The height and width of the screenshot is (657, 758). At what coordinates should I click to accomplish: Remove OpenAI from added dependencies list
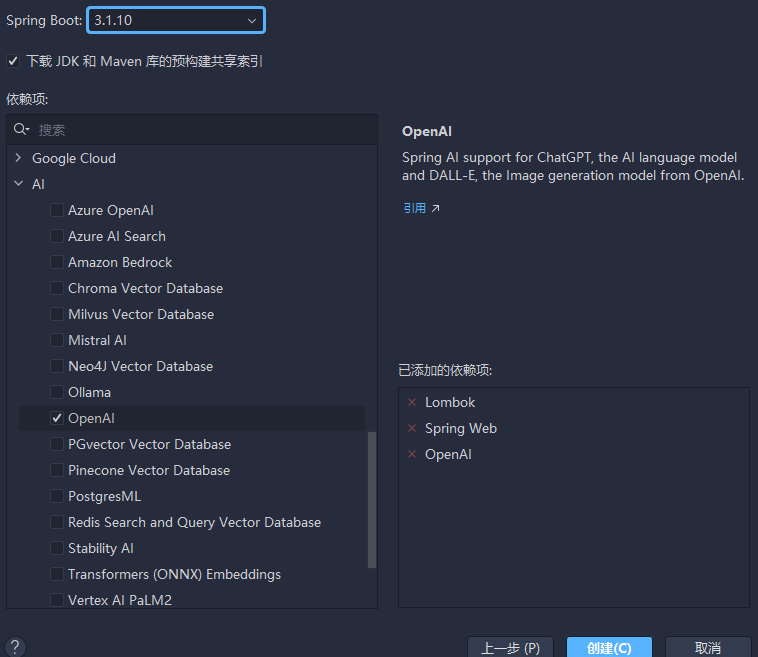(x=412, y=454)
